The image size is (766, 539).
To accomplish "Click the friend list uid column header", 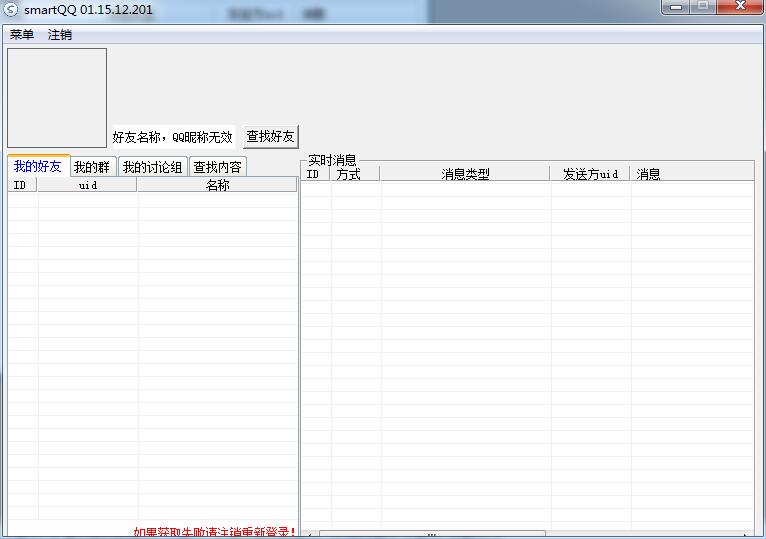I will (87, 185).
